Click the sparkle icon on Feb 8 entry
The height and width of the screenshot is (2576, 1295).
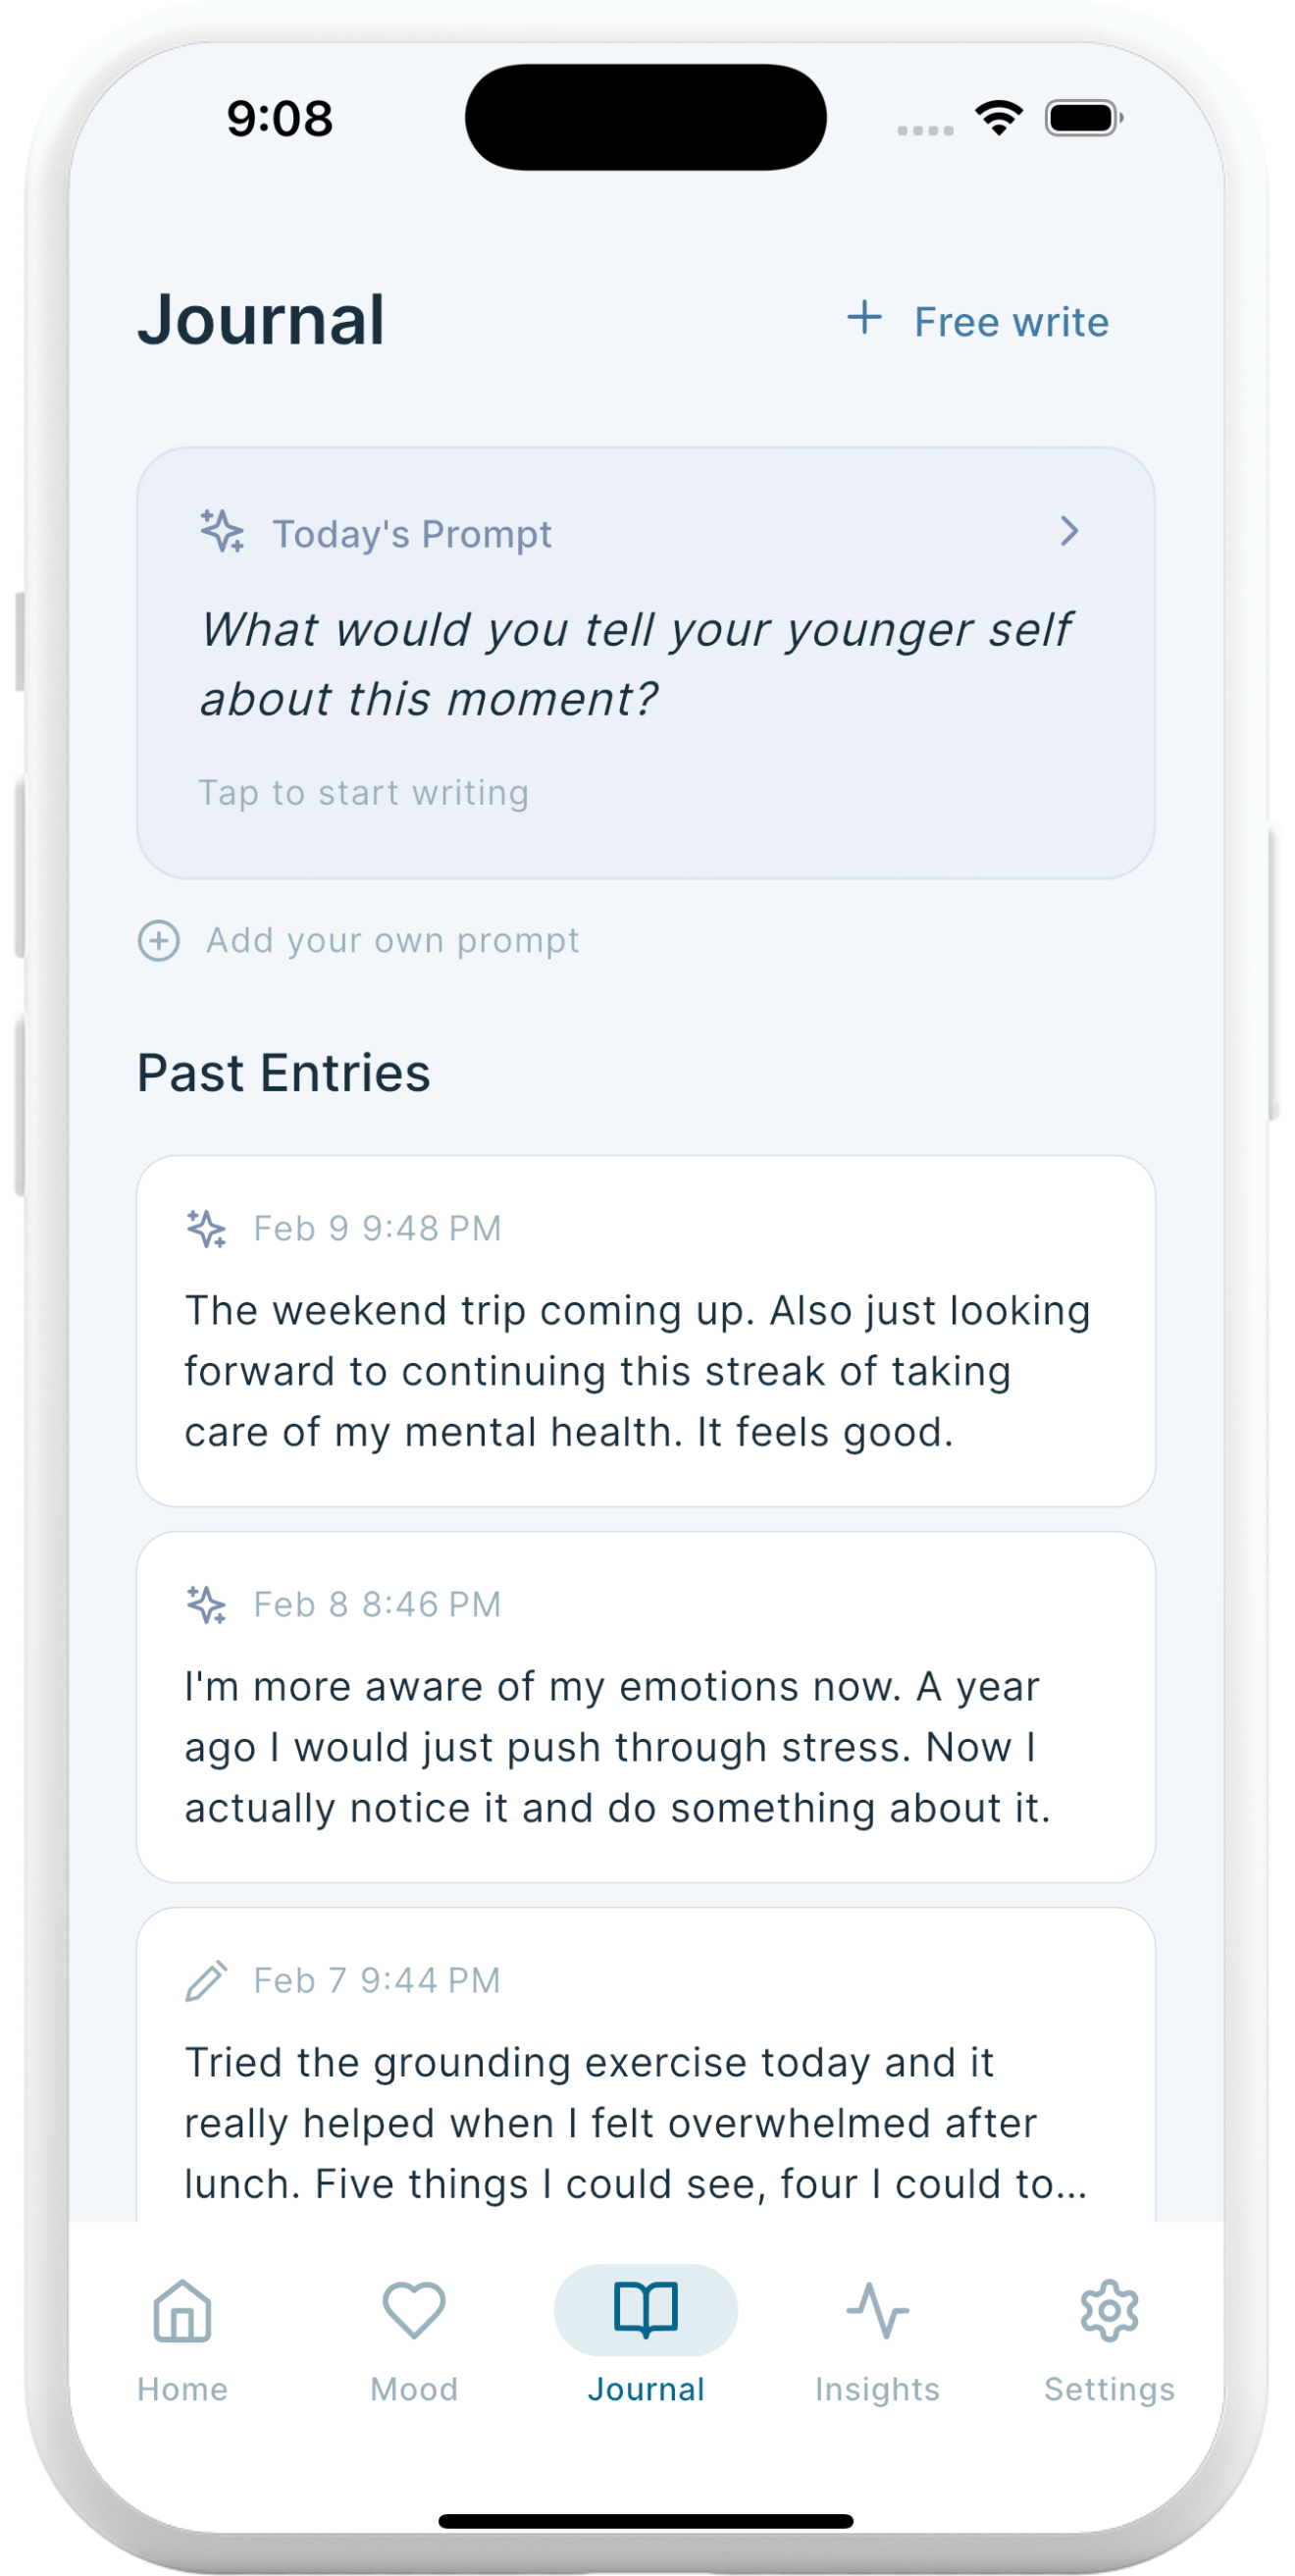pyautogui.click(x=207, y=1604)
